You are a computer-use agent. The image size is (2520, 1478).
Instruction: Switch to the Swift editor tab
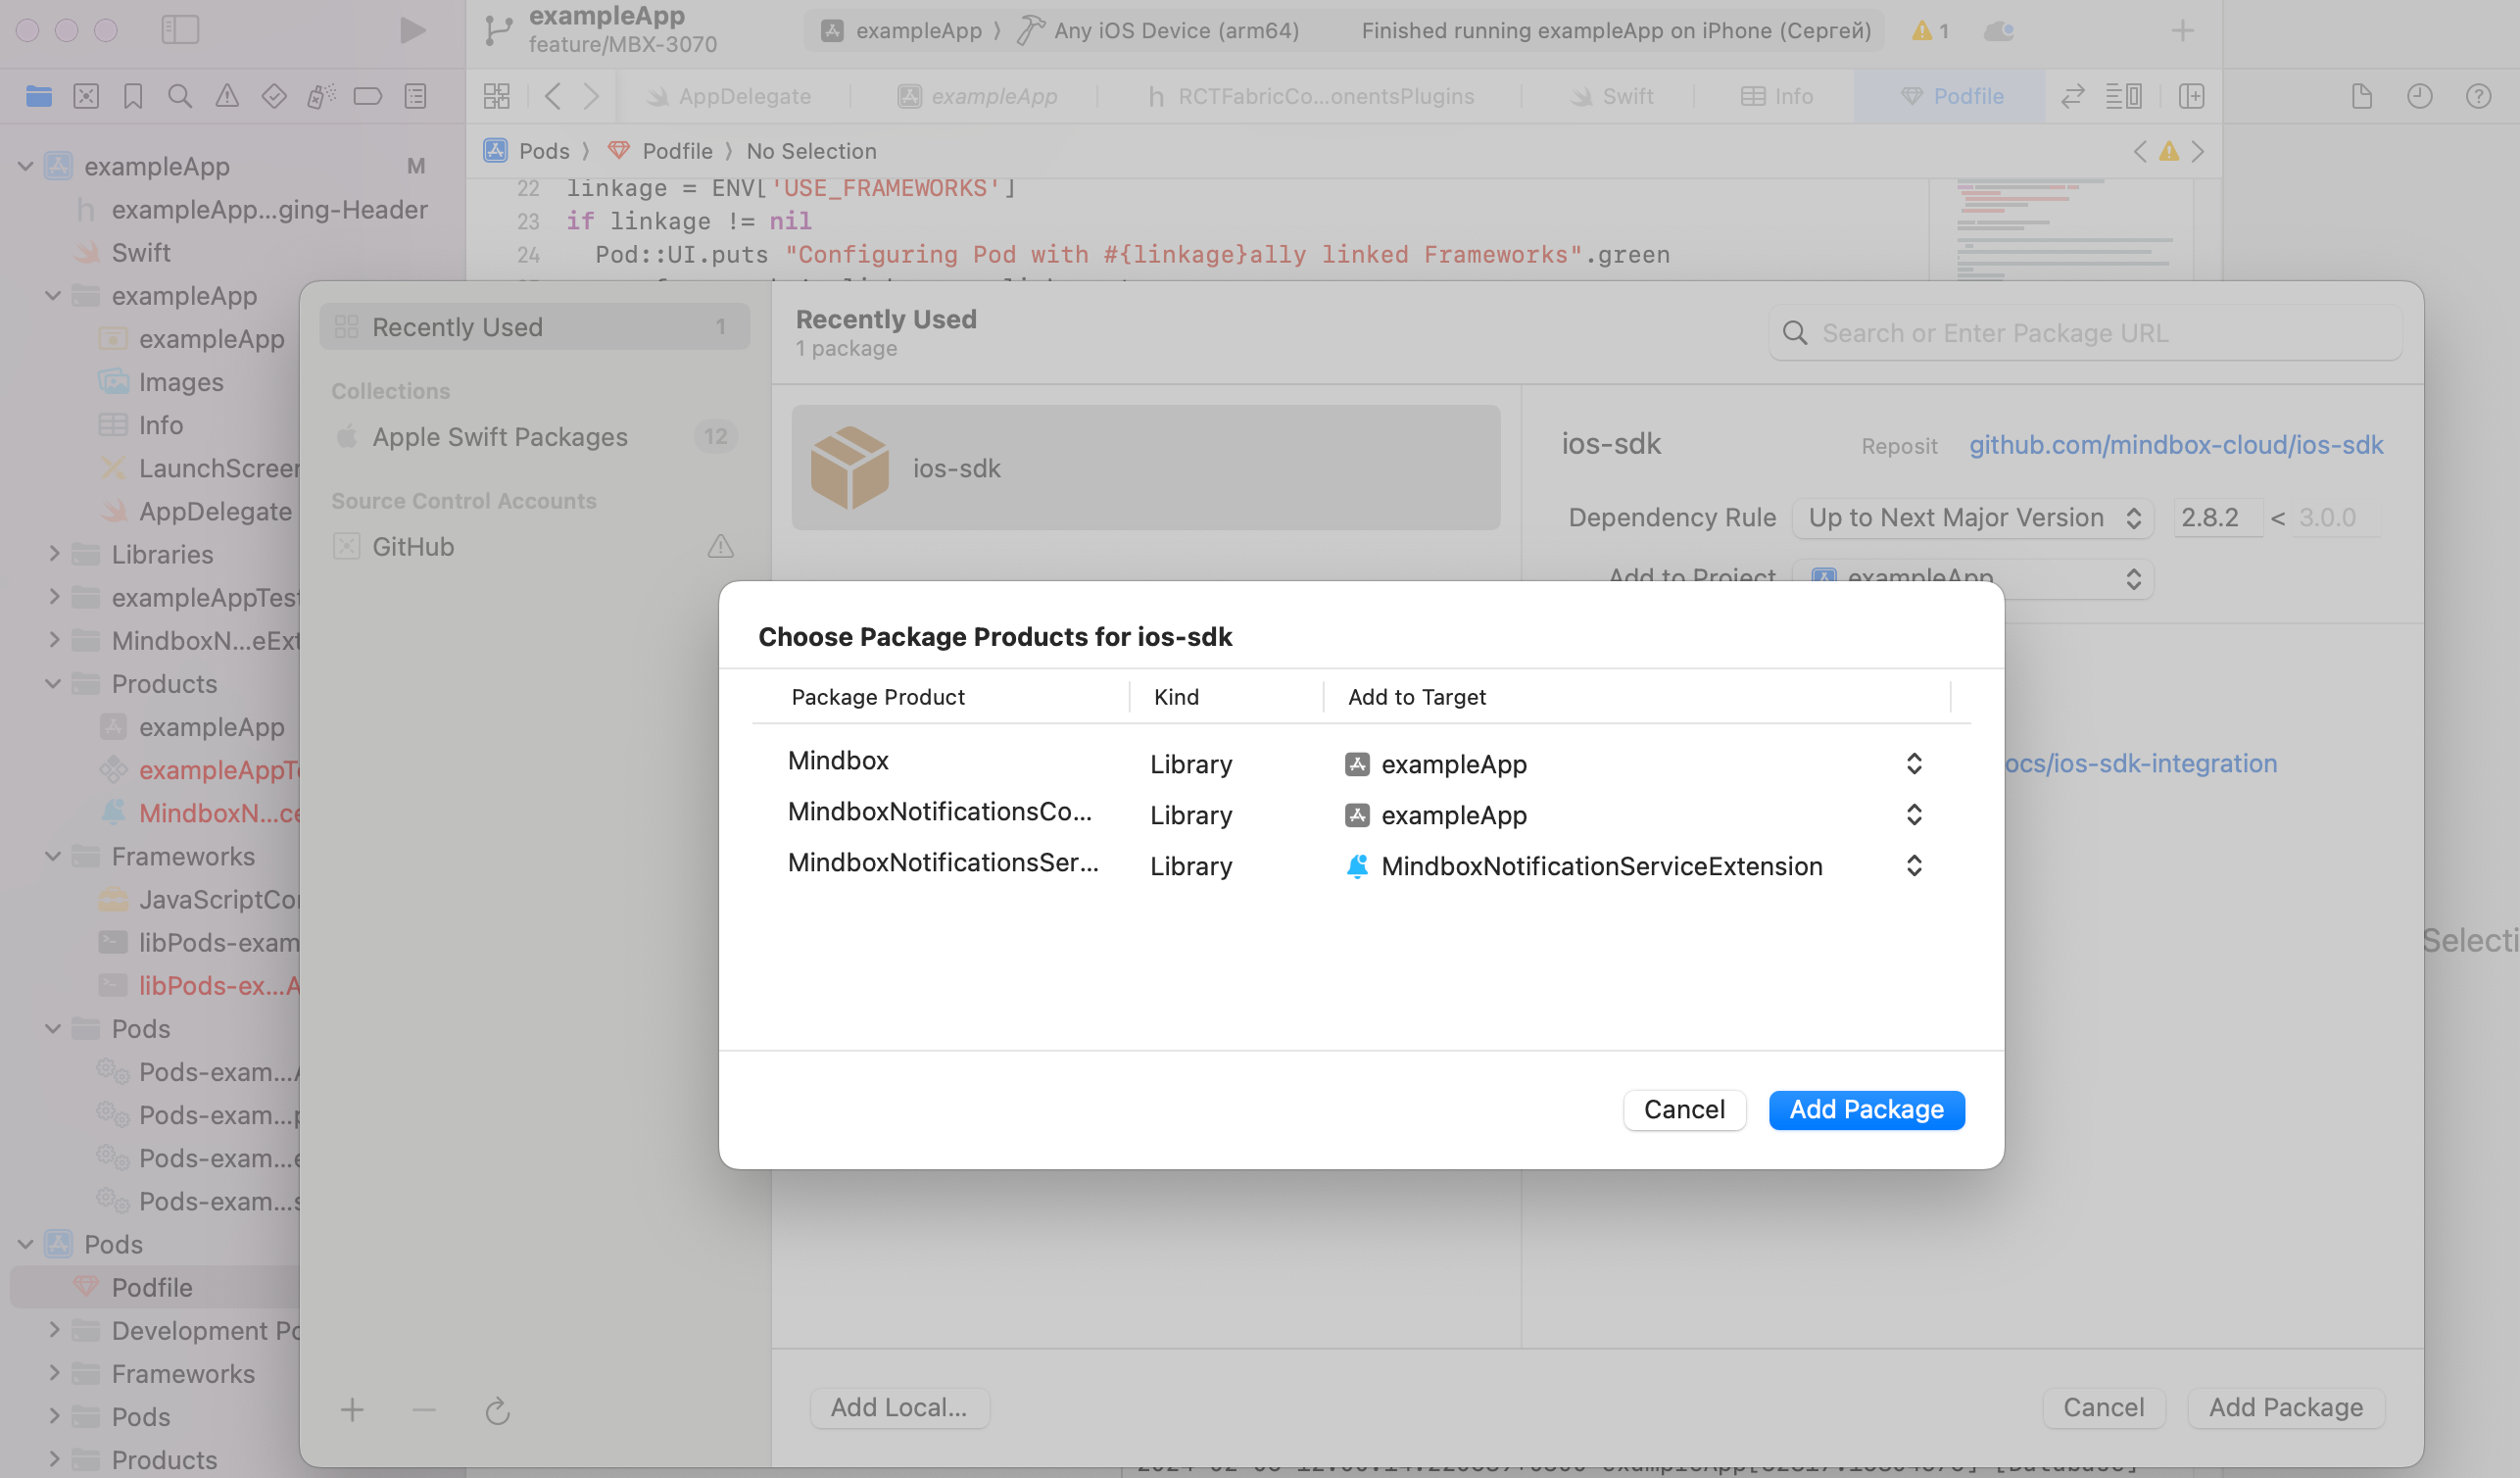(x=1611, y=96)
